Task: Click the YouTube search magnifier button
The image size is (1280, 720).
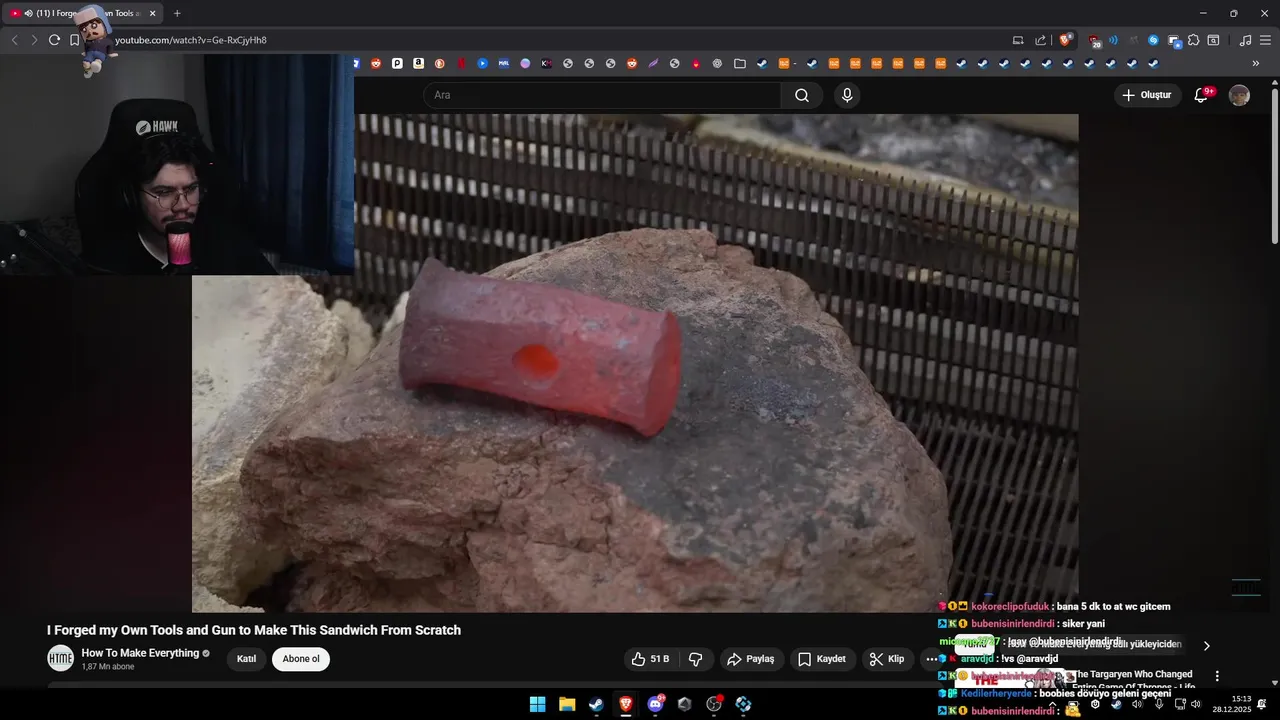Action: pos(802,95)
